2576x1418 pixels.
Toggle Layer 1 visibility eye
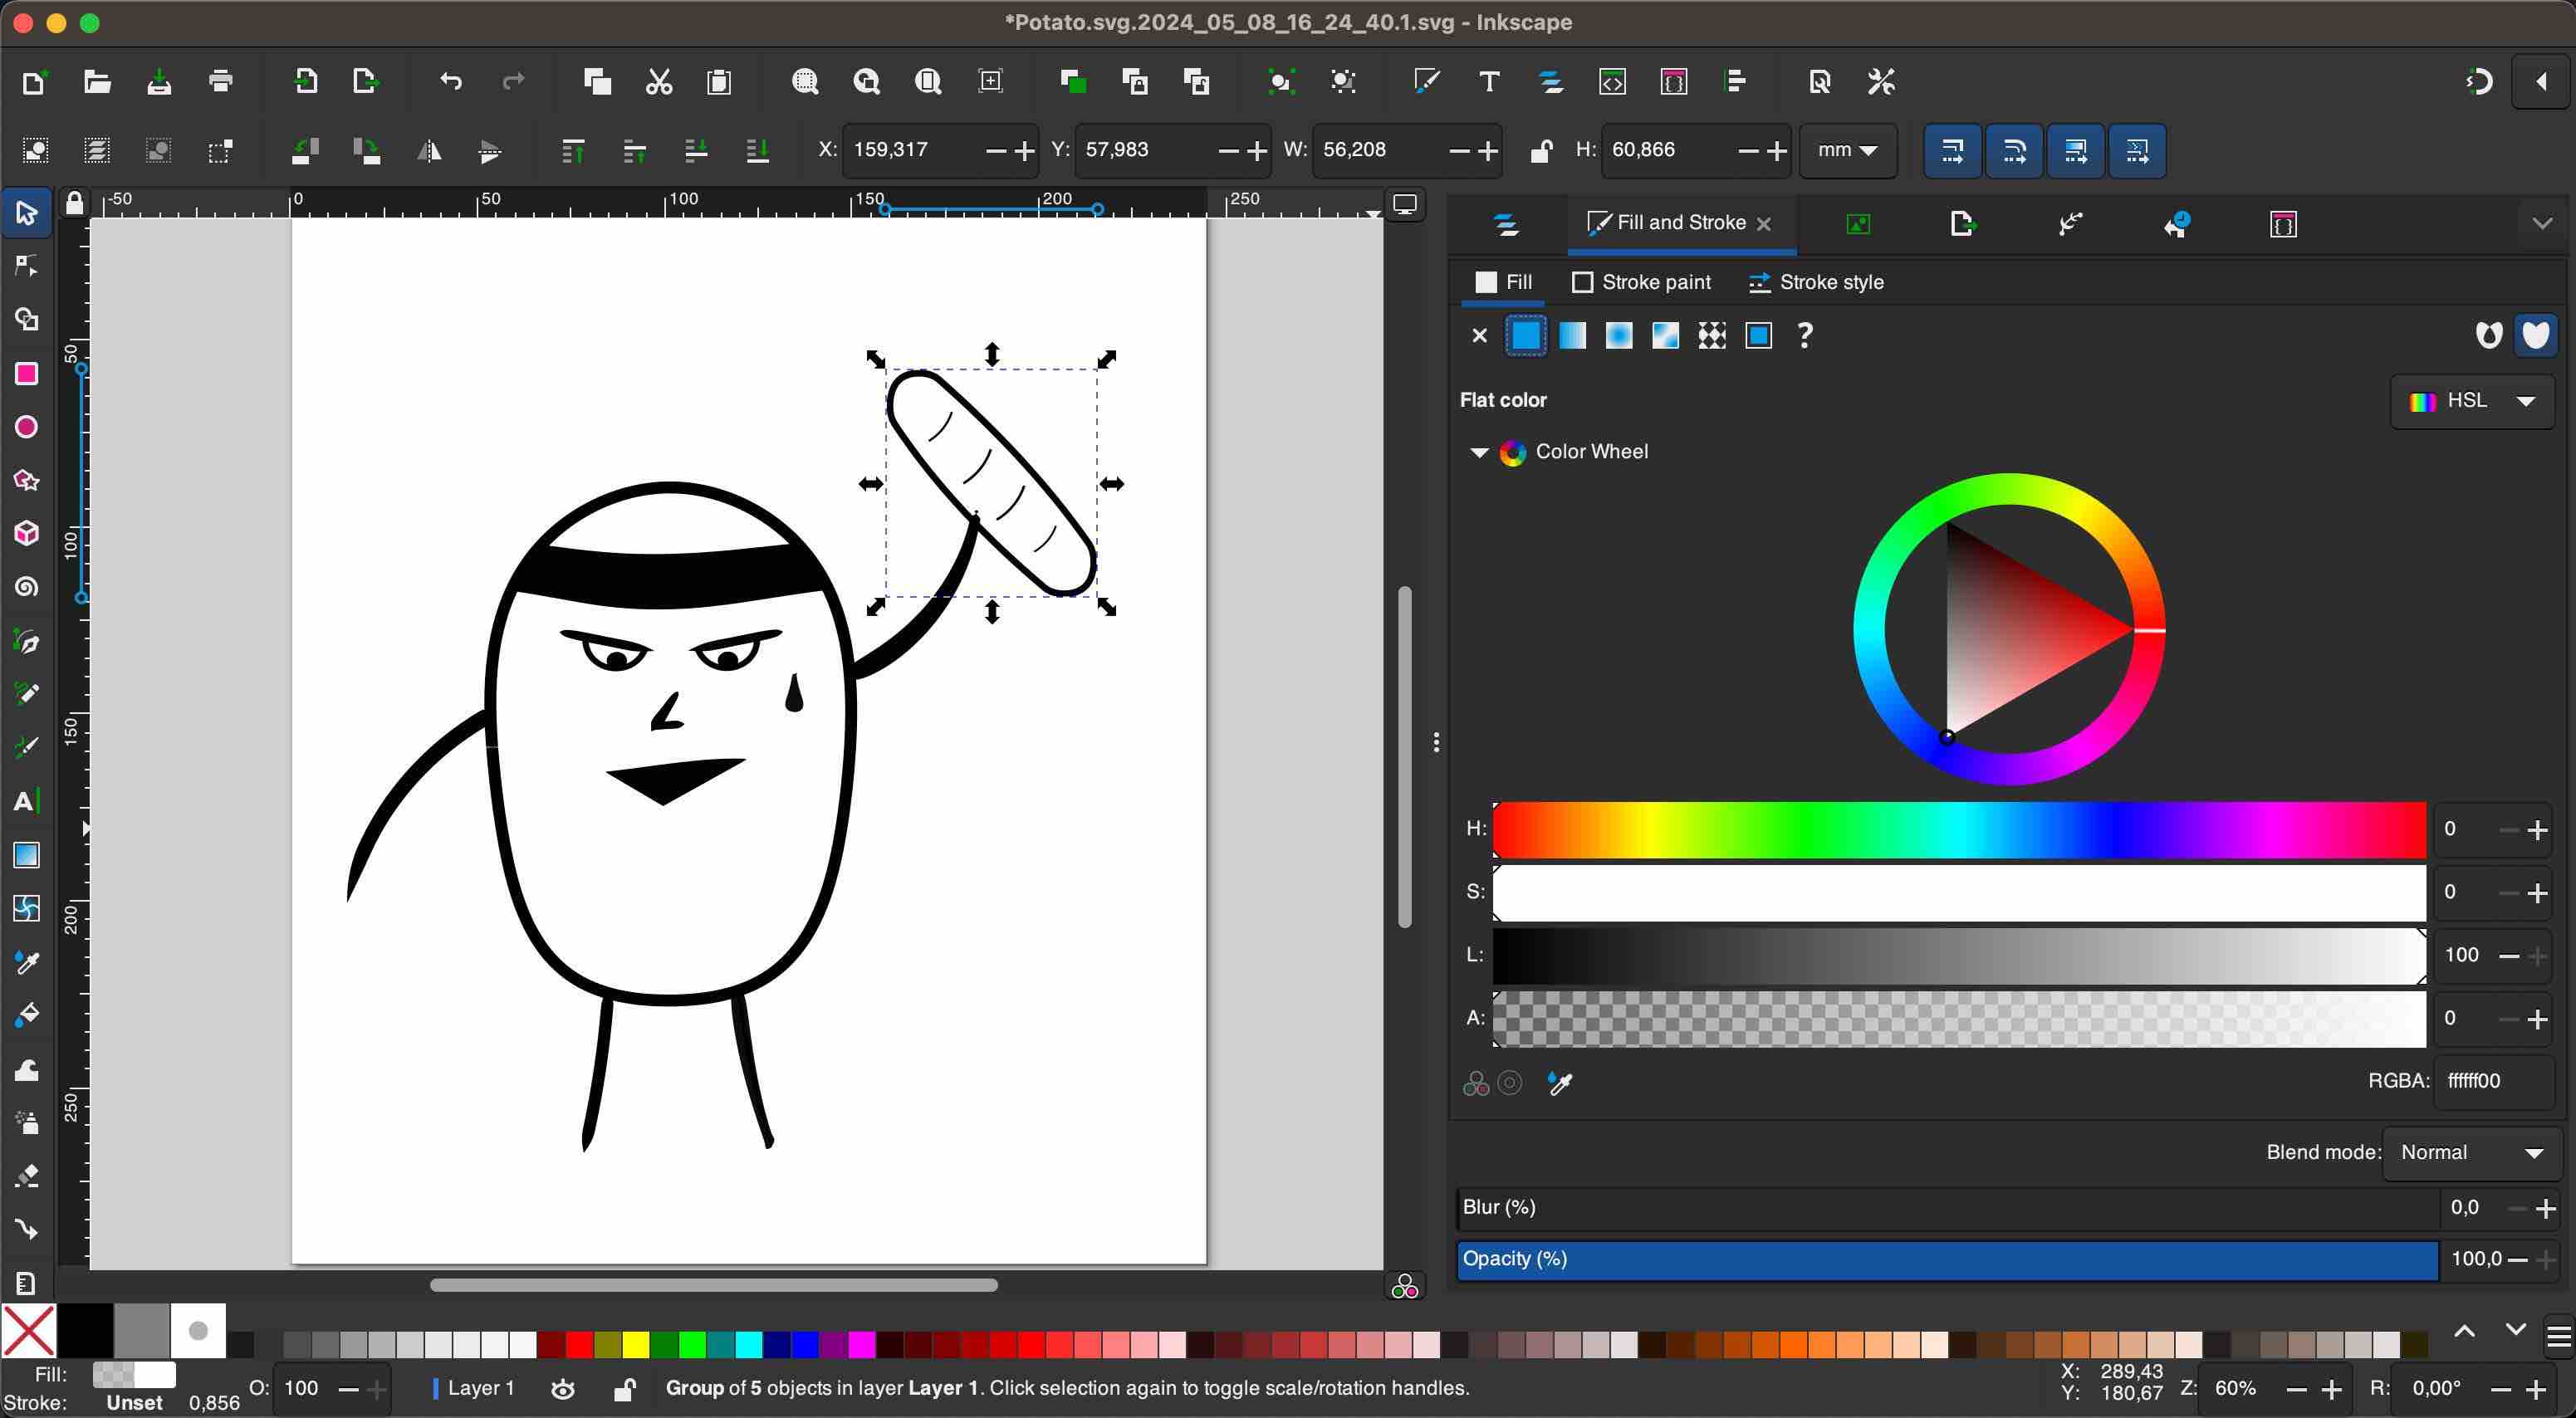[x=563, y=1388]
